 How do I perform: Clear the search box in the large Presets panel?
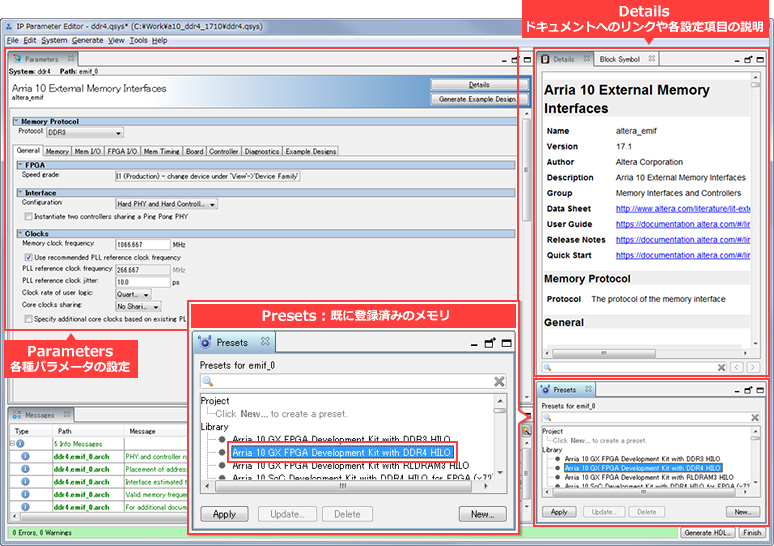click(x=499, y=382)
